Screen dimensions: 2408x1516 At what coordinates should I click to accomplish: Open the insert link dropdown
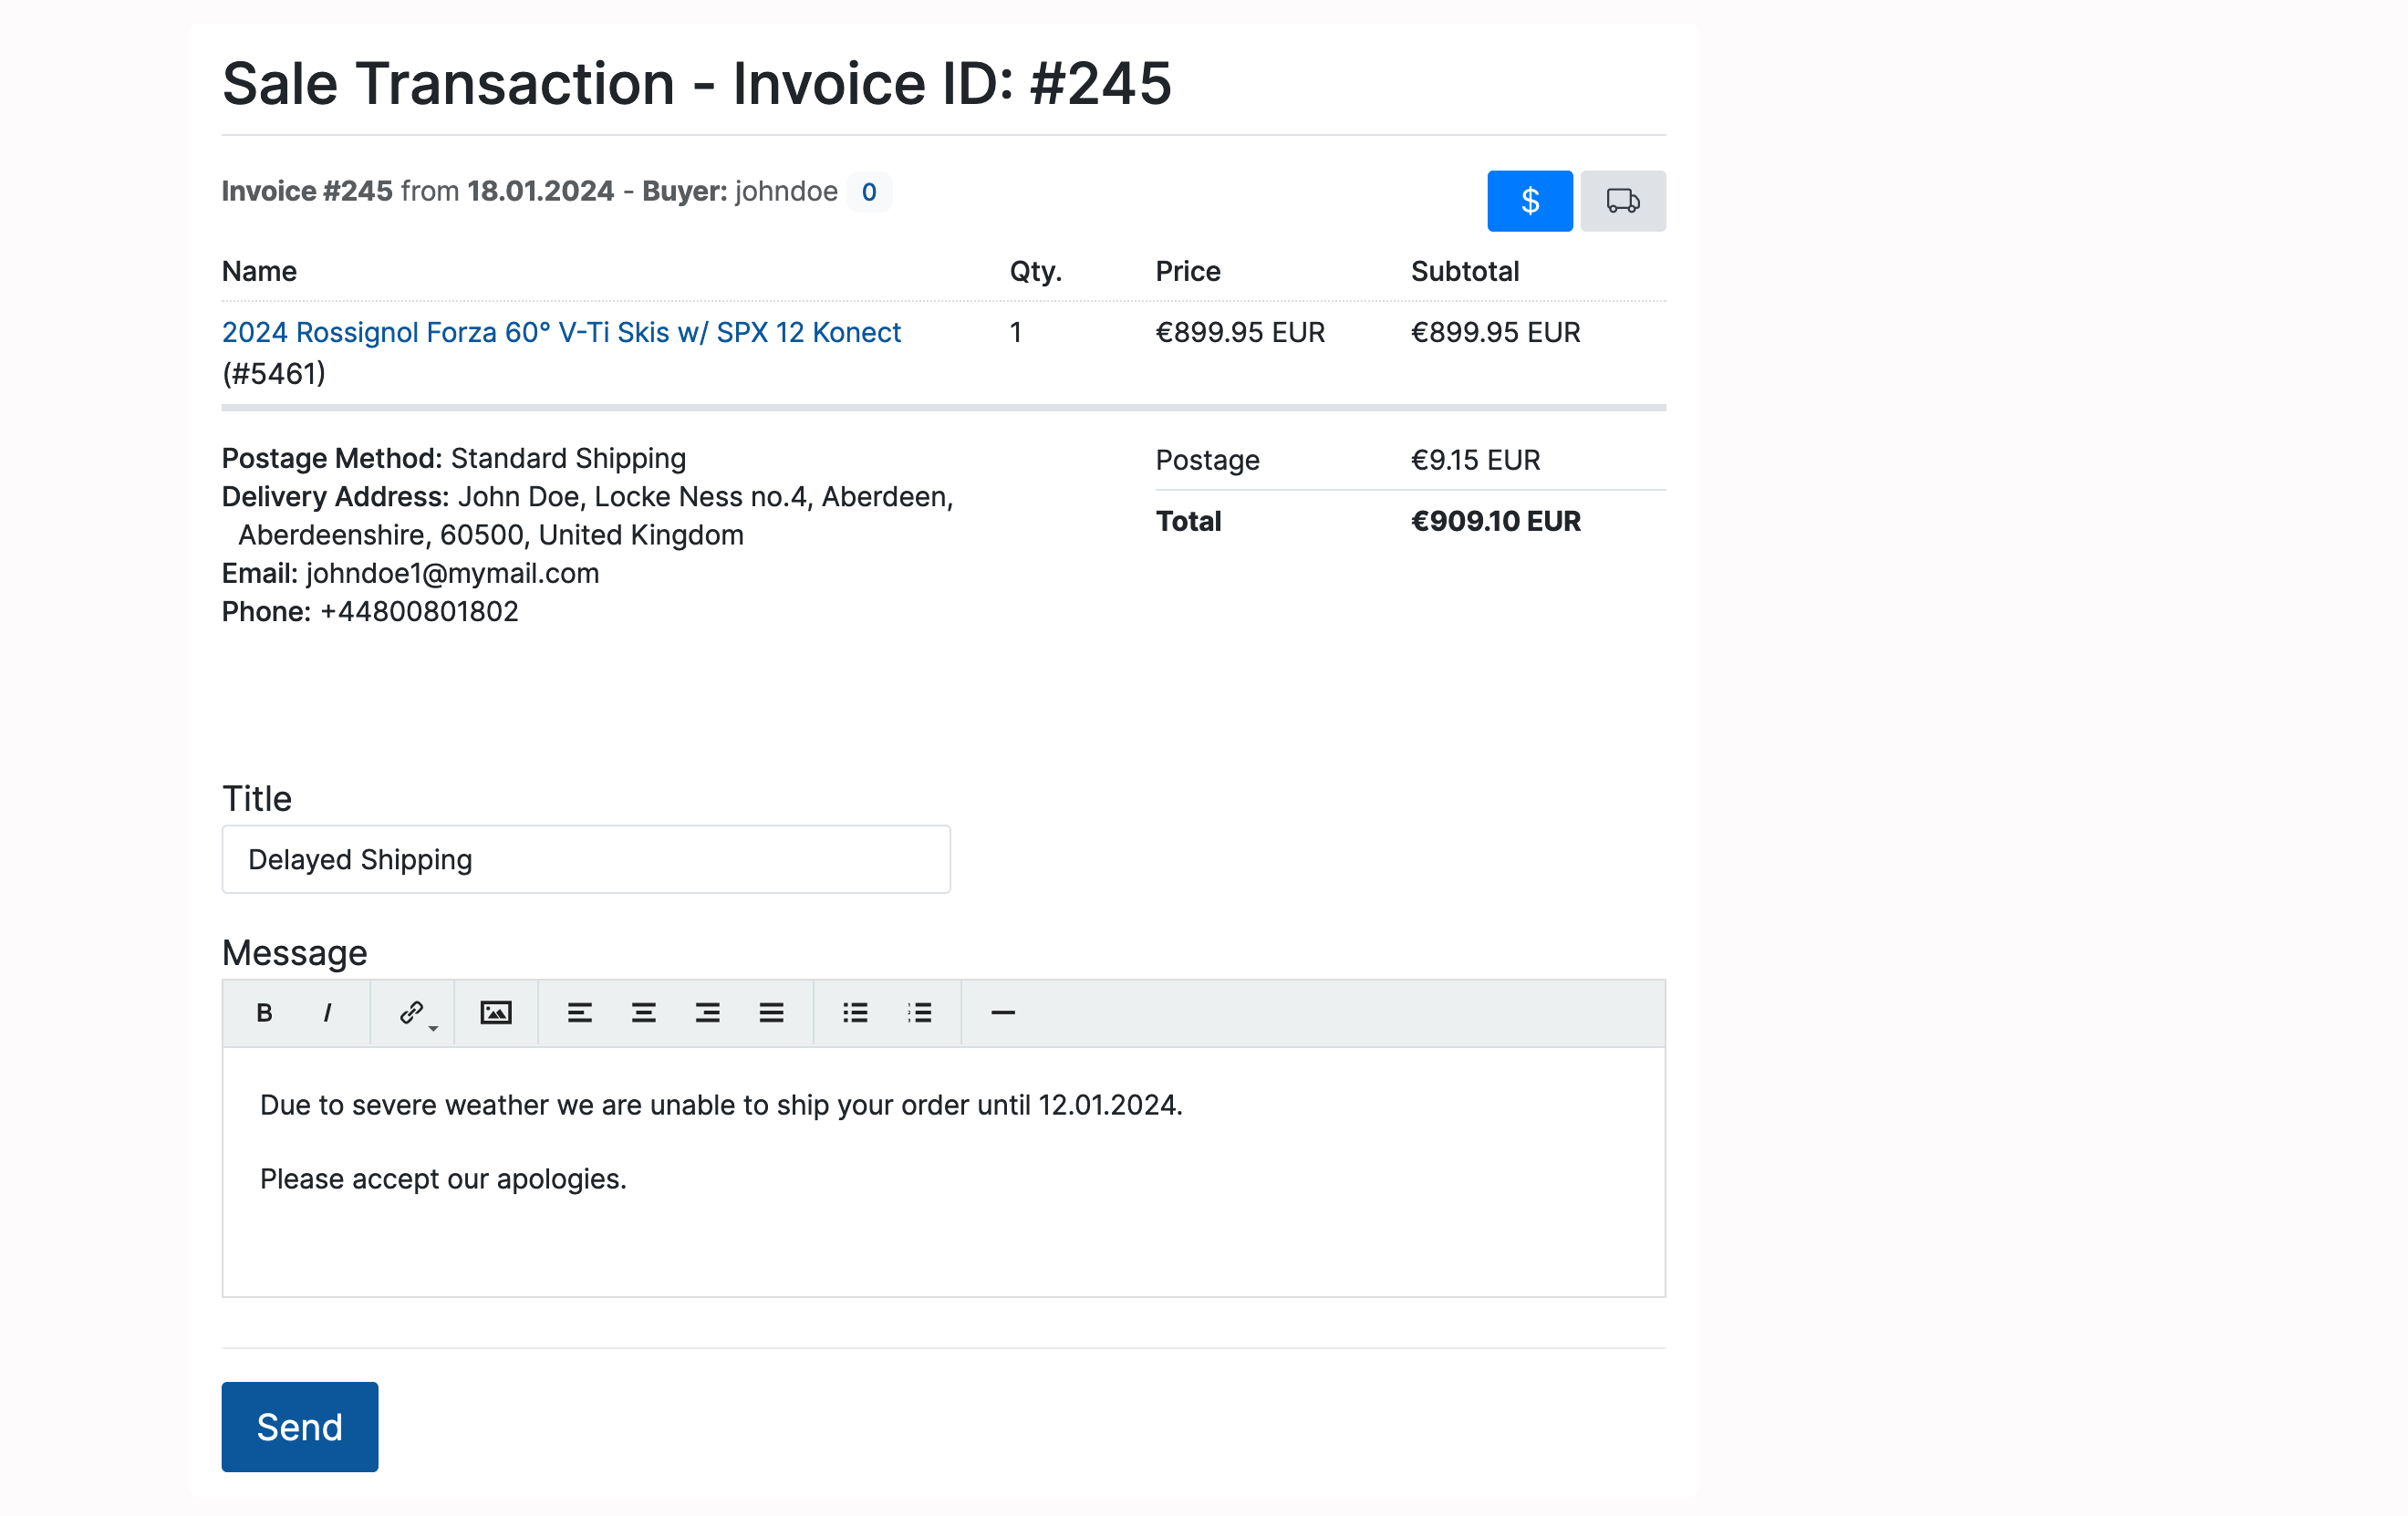(x=413, y=1013)
